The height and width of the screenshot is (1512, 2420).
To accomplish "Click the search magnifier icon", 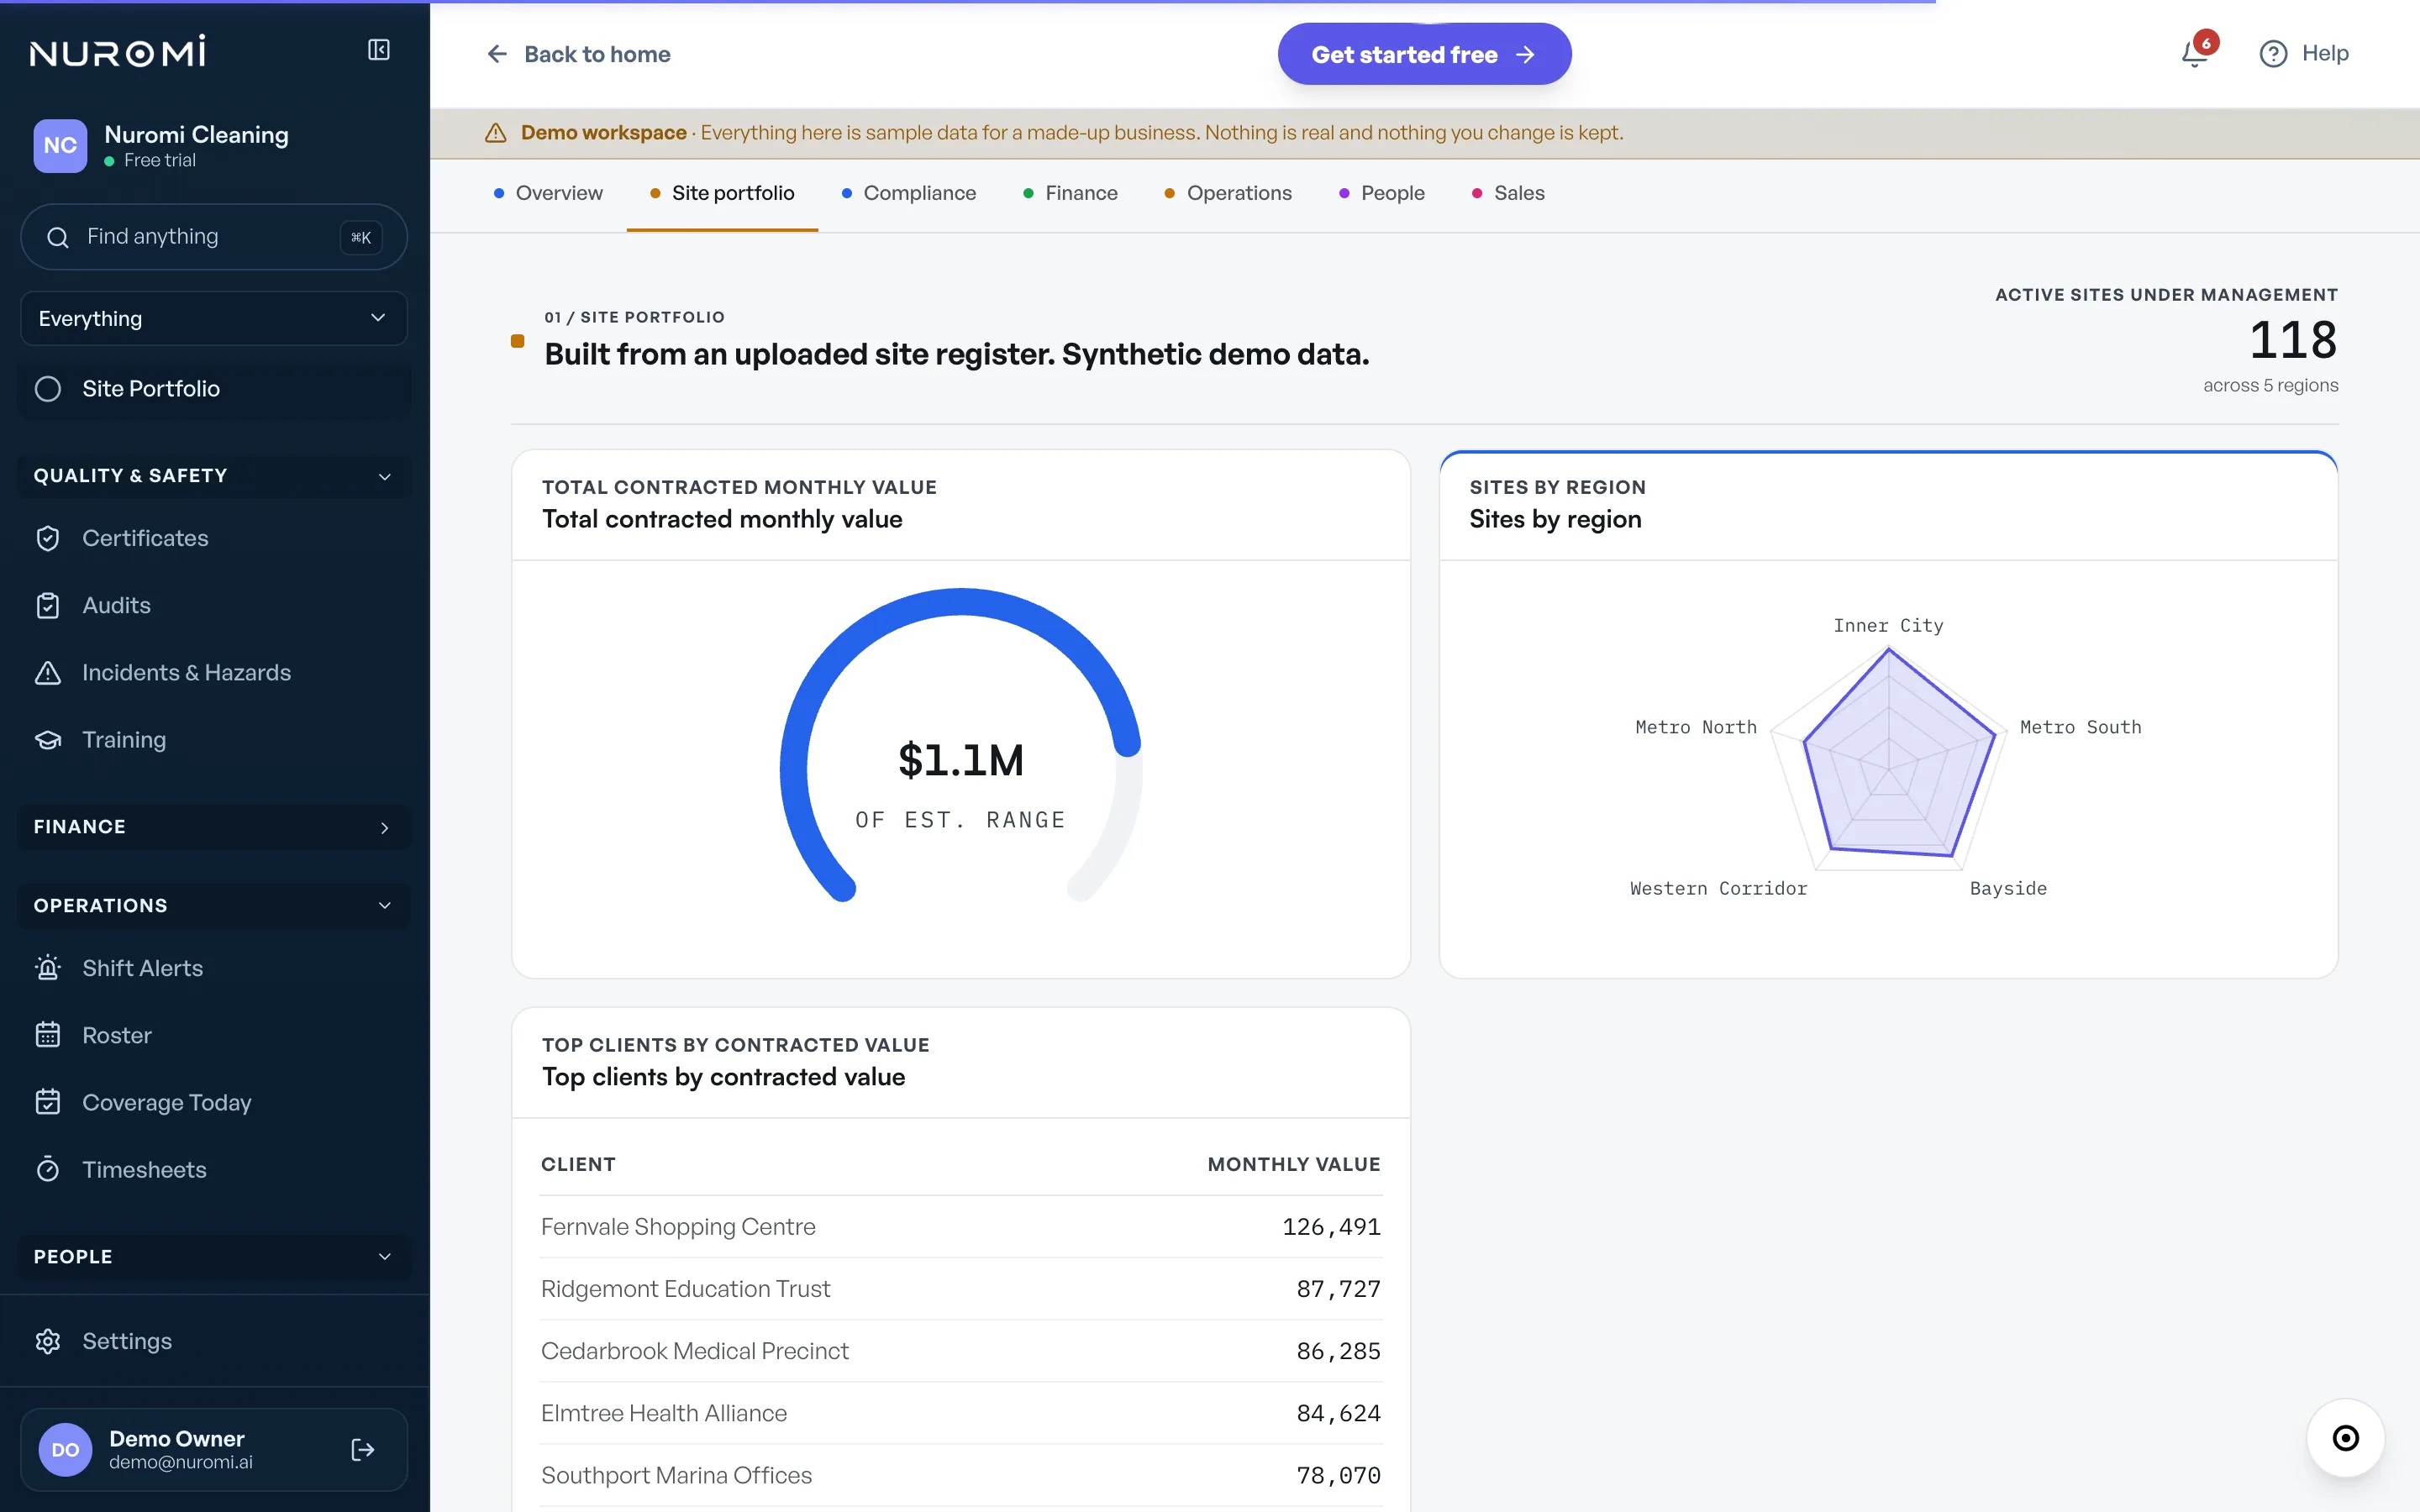I will click(58, 237).
